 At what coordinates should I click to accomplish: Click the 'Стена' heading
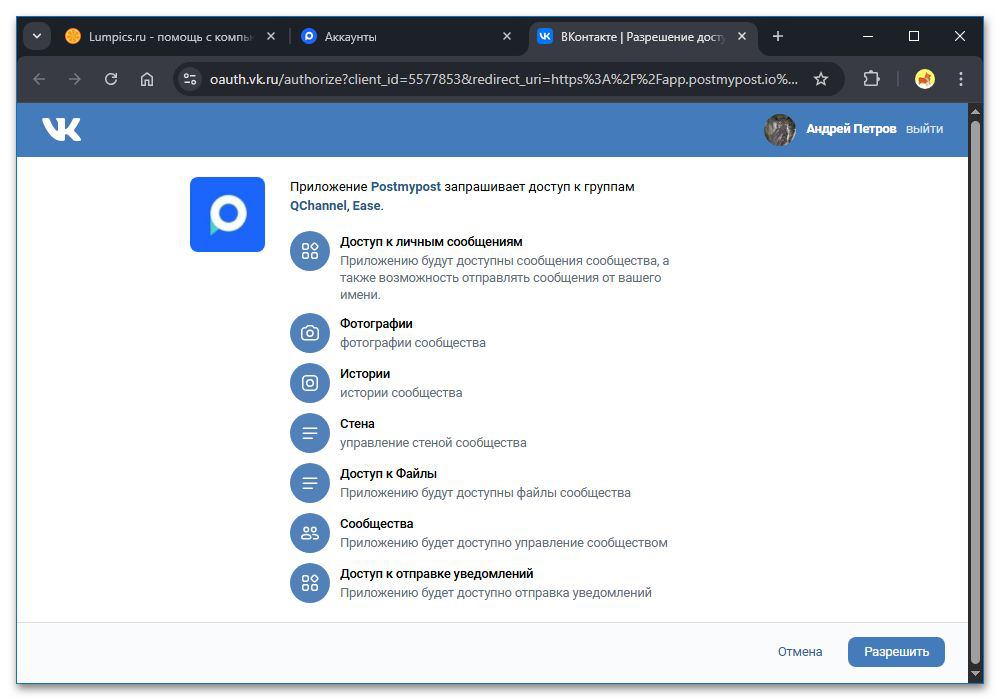tap(357, 424)
